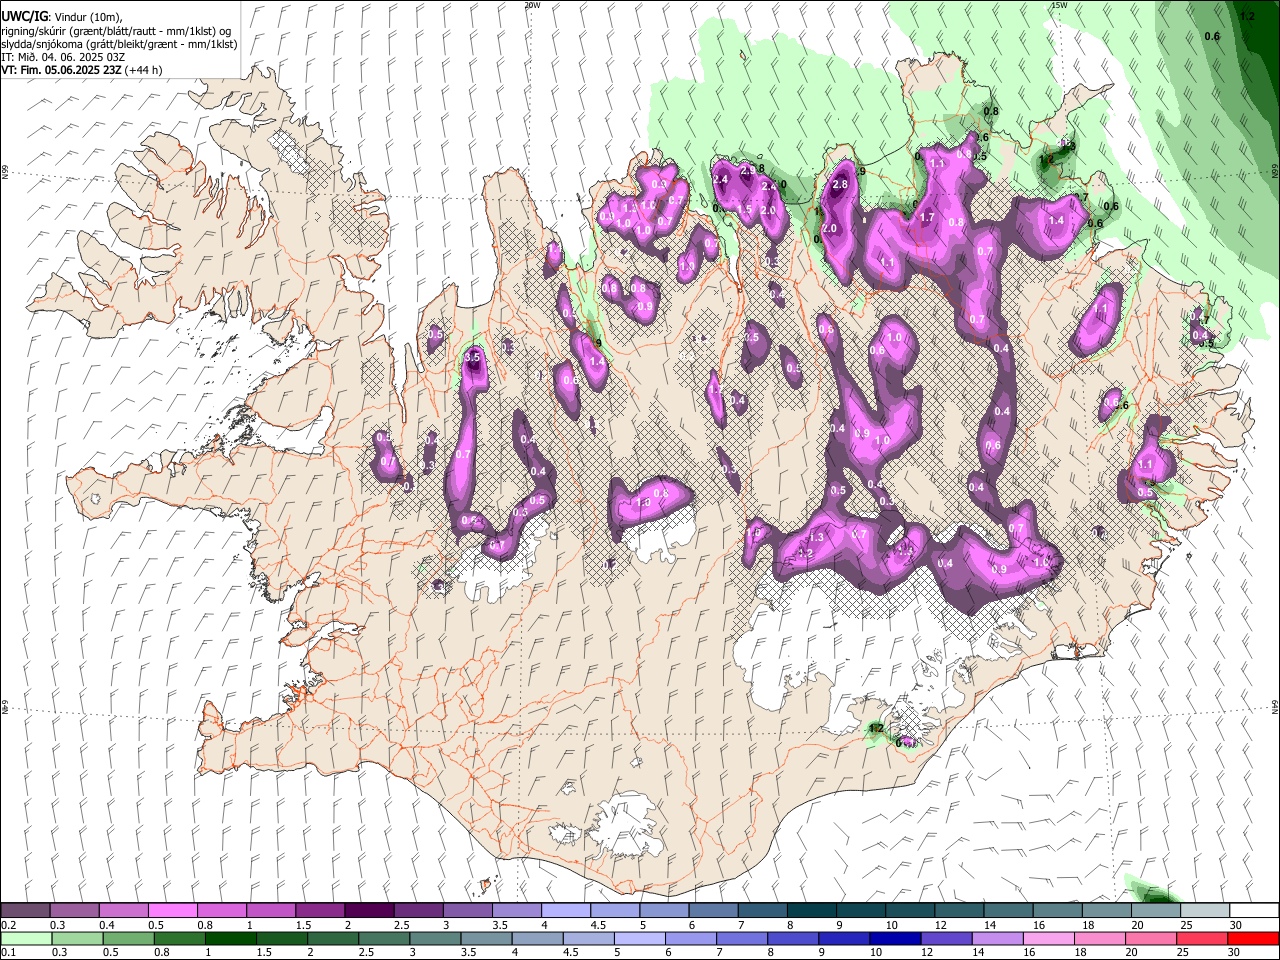Click the white swatch labeled 30 in upper legend row
This screenshot has height=960, width=1280.
point(1252,911)
